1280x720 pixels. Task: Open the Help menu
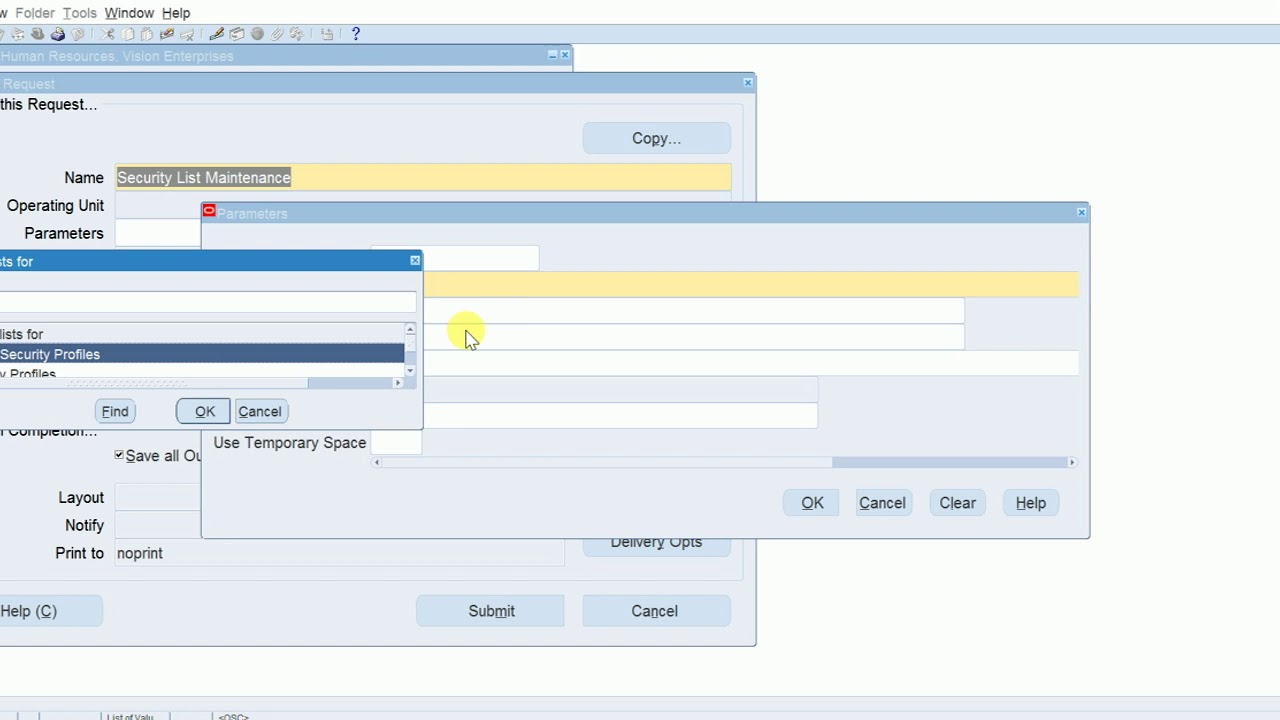(x=176, y=13)
